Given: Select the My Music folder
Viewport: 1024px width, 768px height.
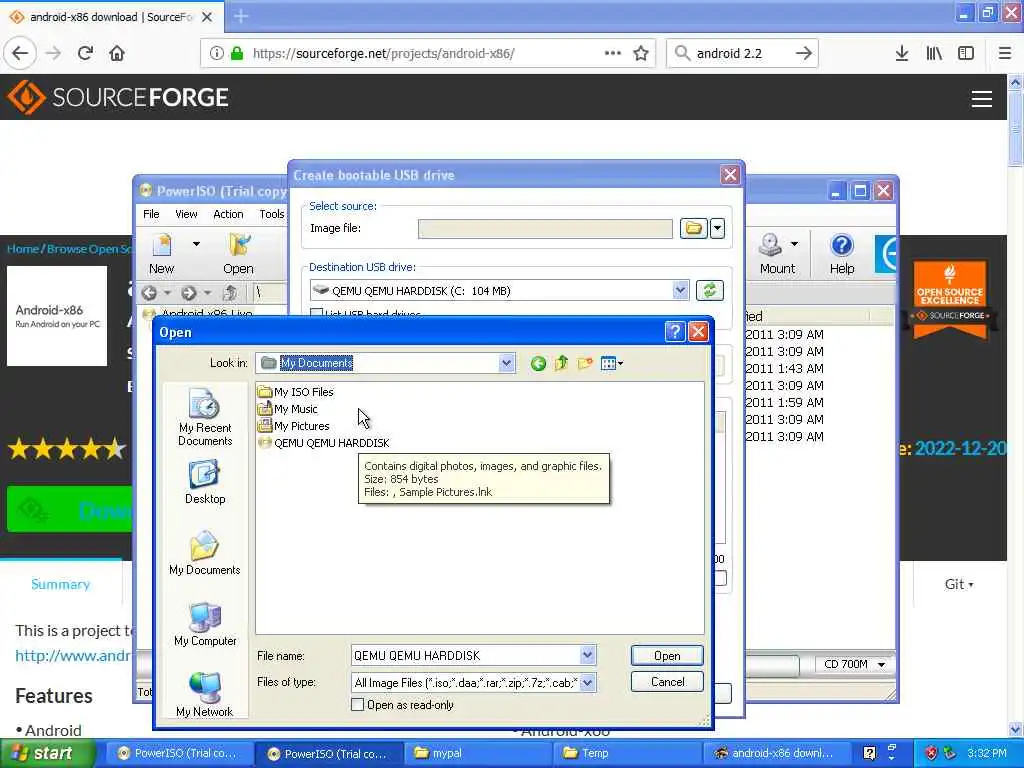Looking at the screenshot, I should [x=287, y=409].
